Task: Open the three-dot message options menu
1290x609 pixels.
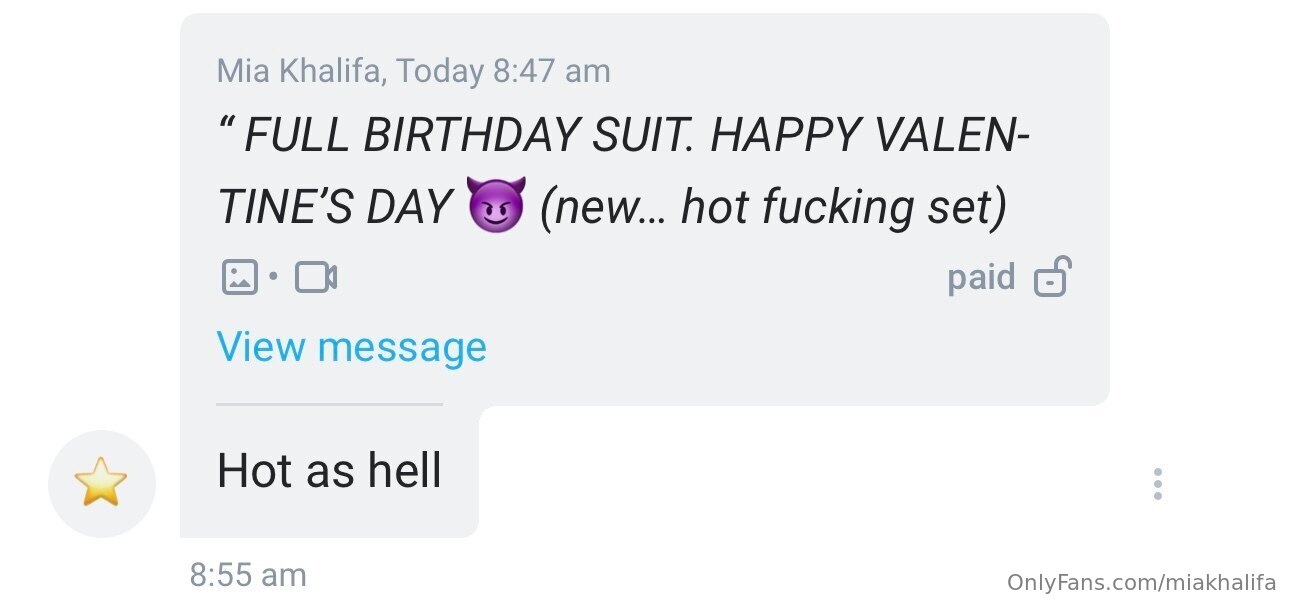Action: [x=1157, y=484]
